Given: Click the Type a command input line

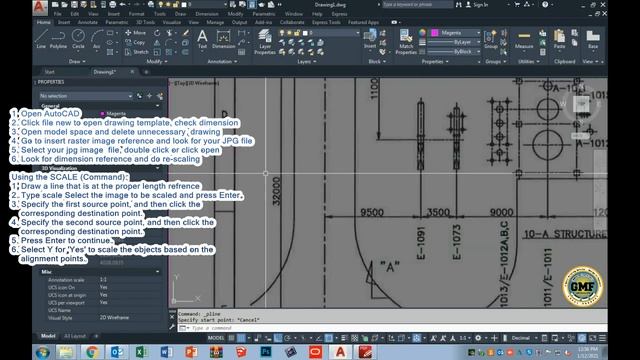Looking at the screenshot, I should tap(392, 328).
